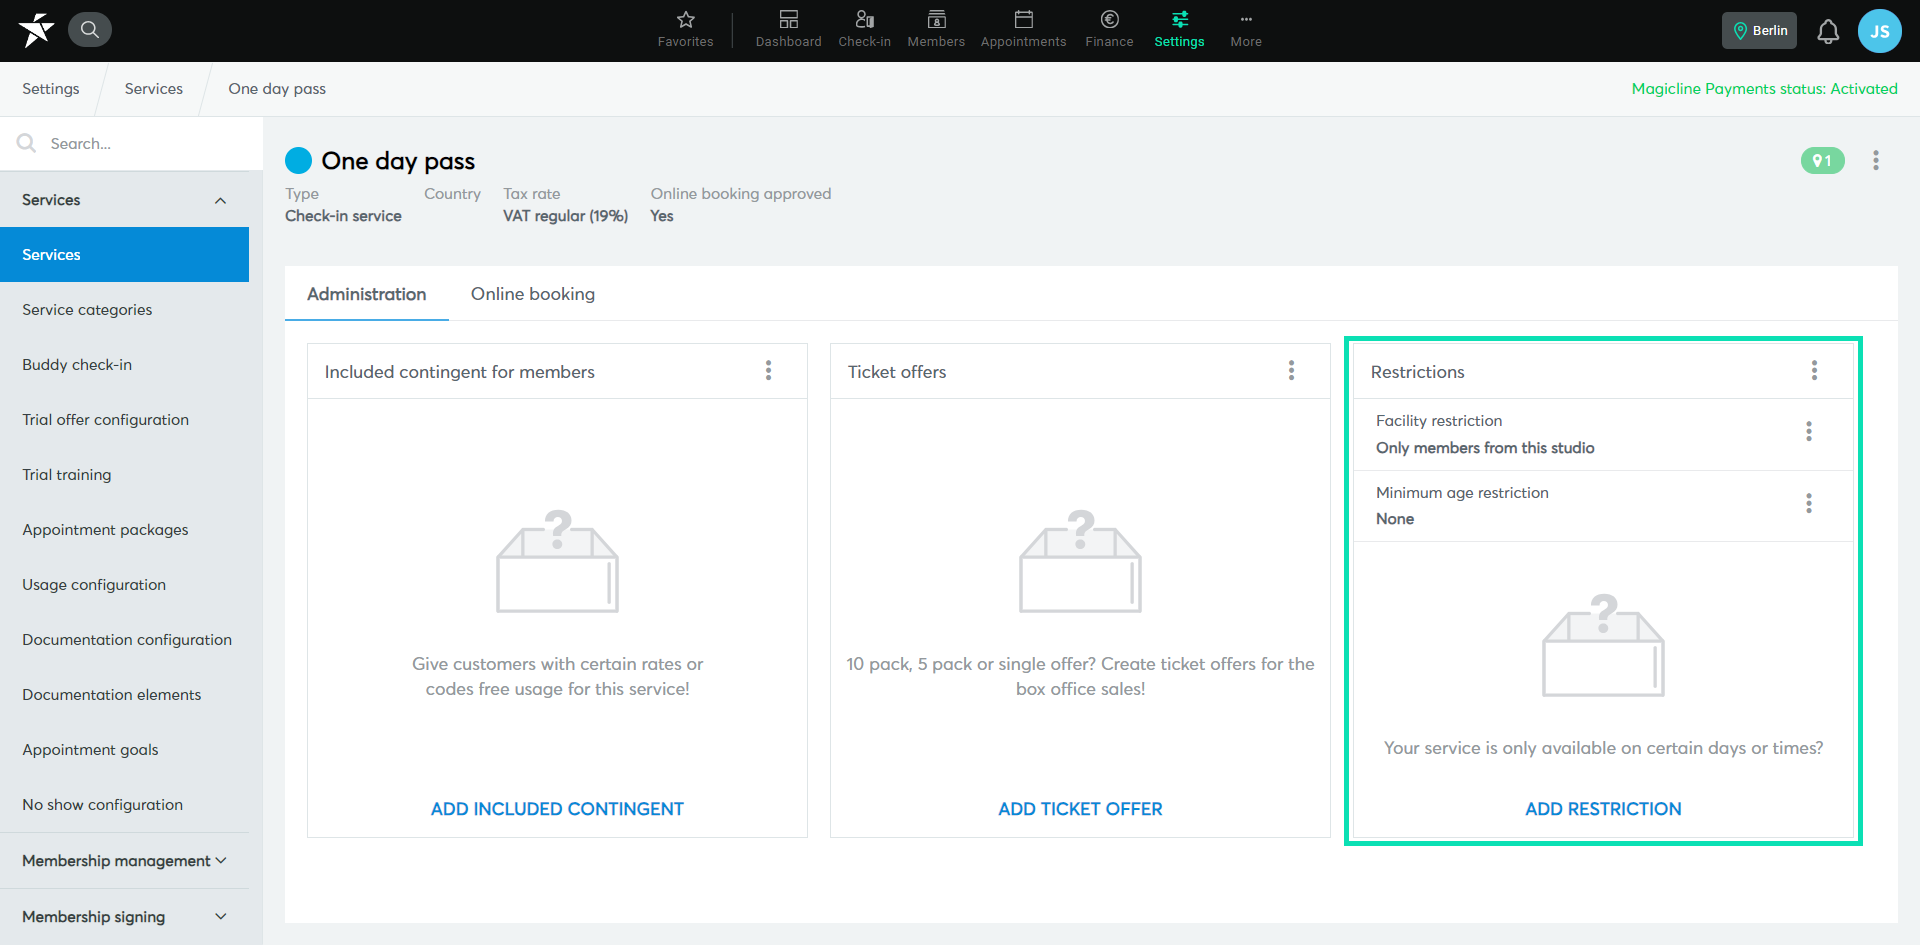The width and height of the screenshot is (1920, 945).
Task: Open Minimum age restriction row kebab menu
Action: 1808,503
